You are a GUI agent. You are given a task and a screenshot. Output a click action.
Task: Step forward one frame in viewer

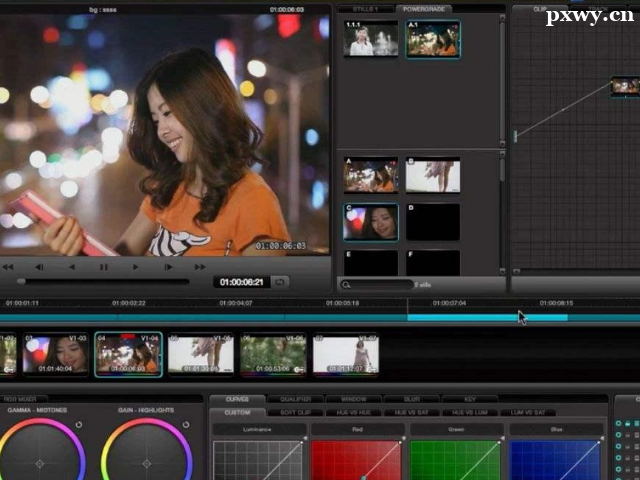click(168, 267)
